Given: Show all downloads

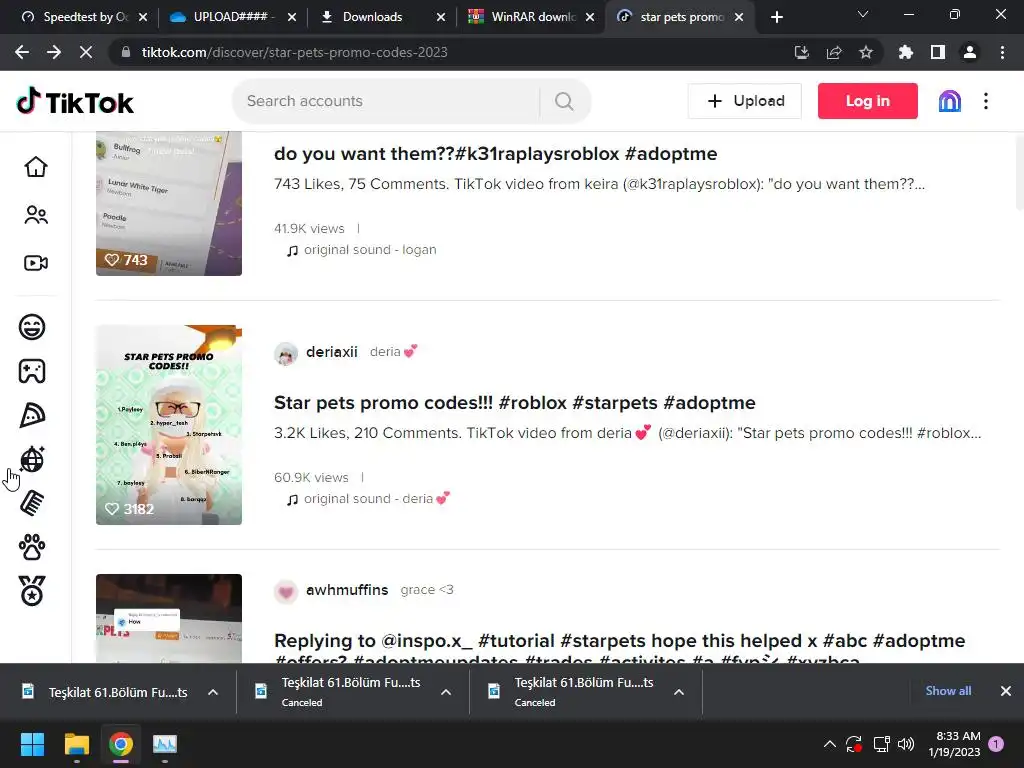Looking at the screenshot, I should pyautogui.click(x=948, y=691).
